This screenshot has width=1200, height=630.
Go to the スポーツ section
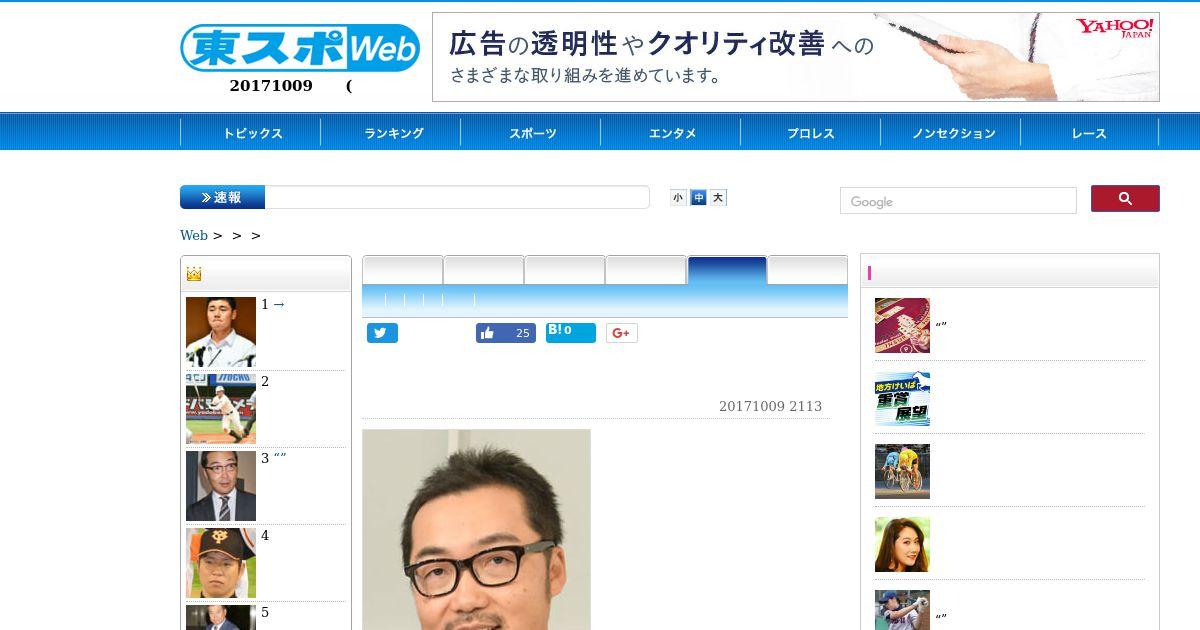[532, 133]
